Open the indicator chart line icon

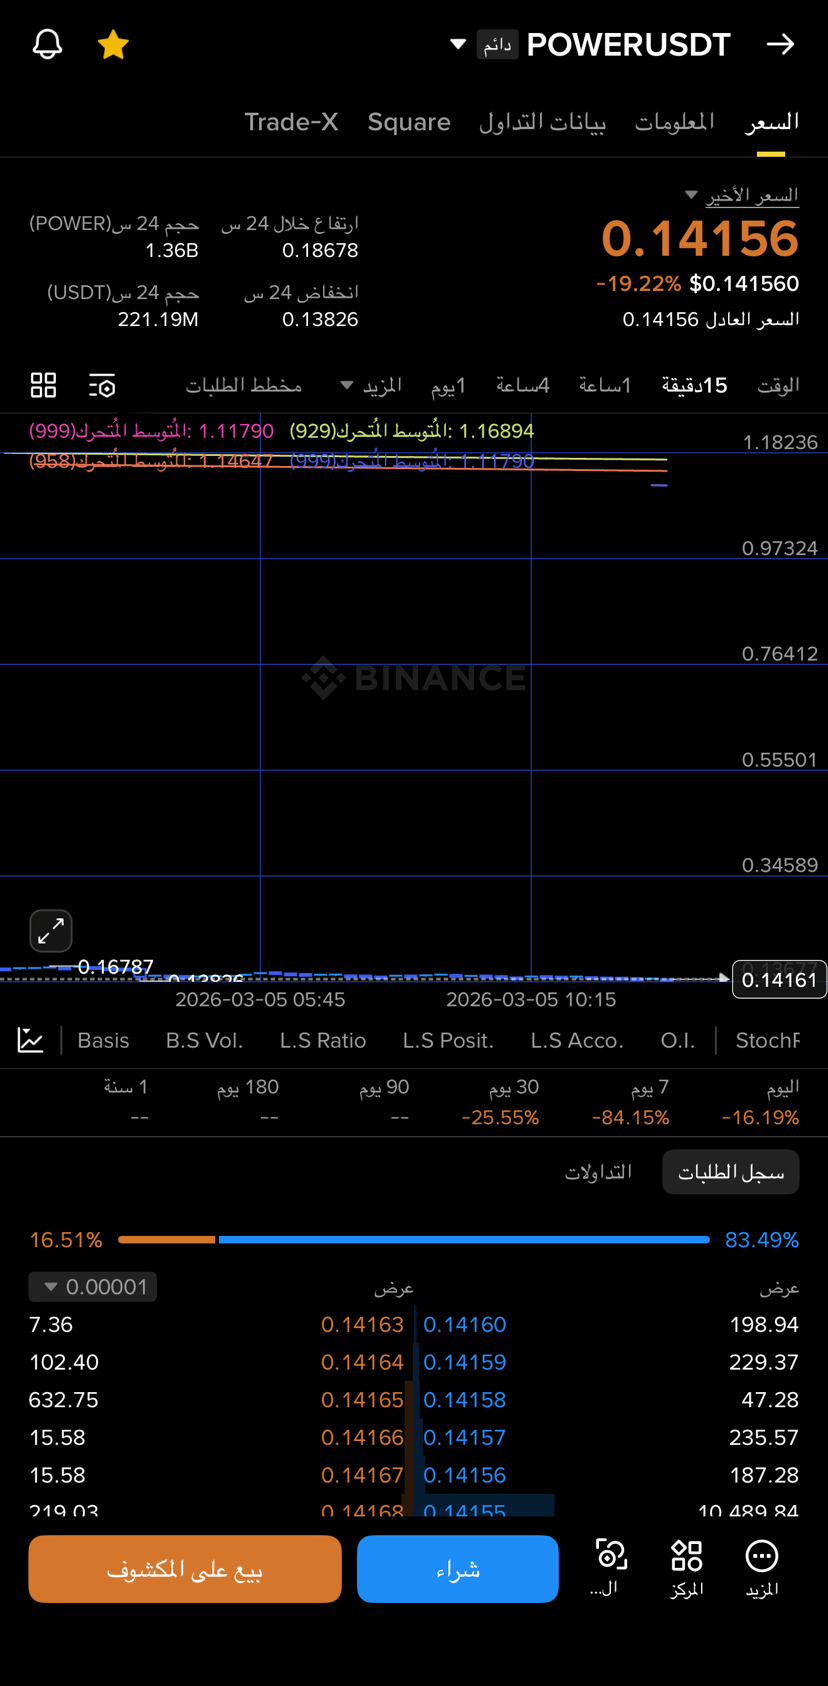tap(31, 1040)
